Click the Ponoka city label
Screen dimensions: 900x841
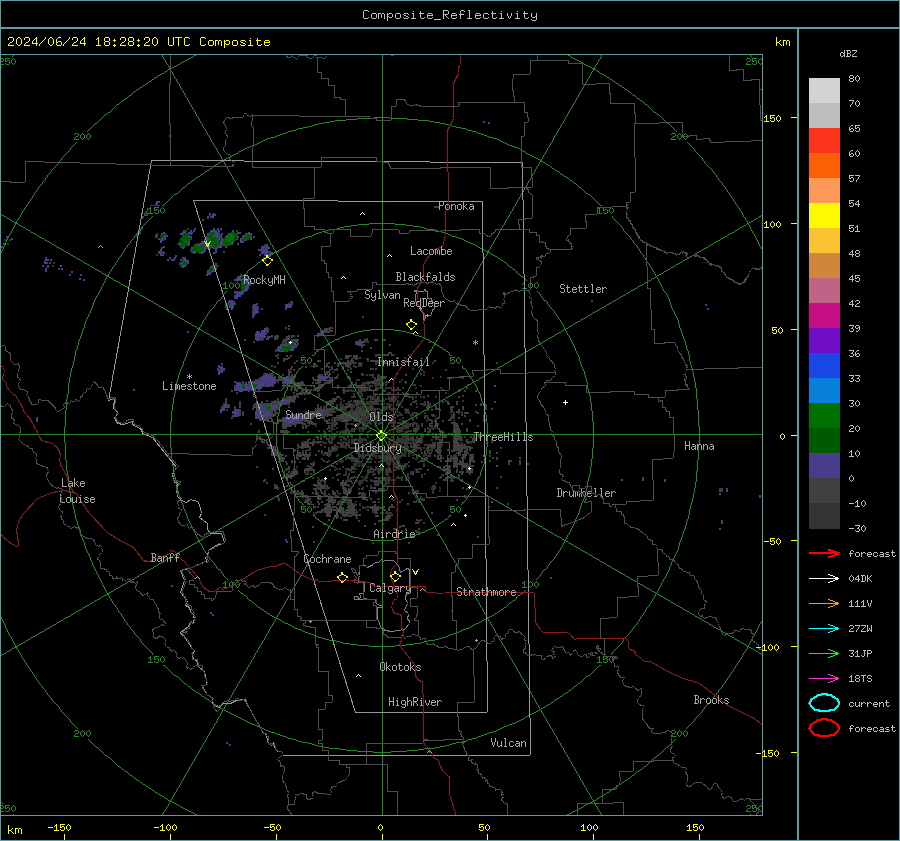coord(456,206)
